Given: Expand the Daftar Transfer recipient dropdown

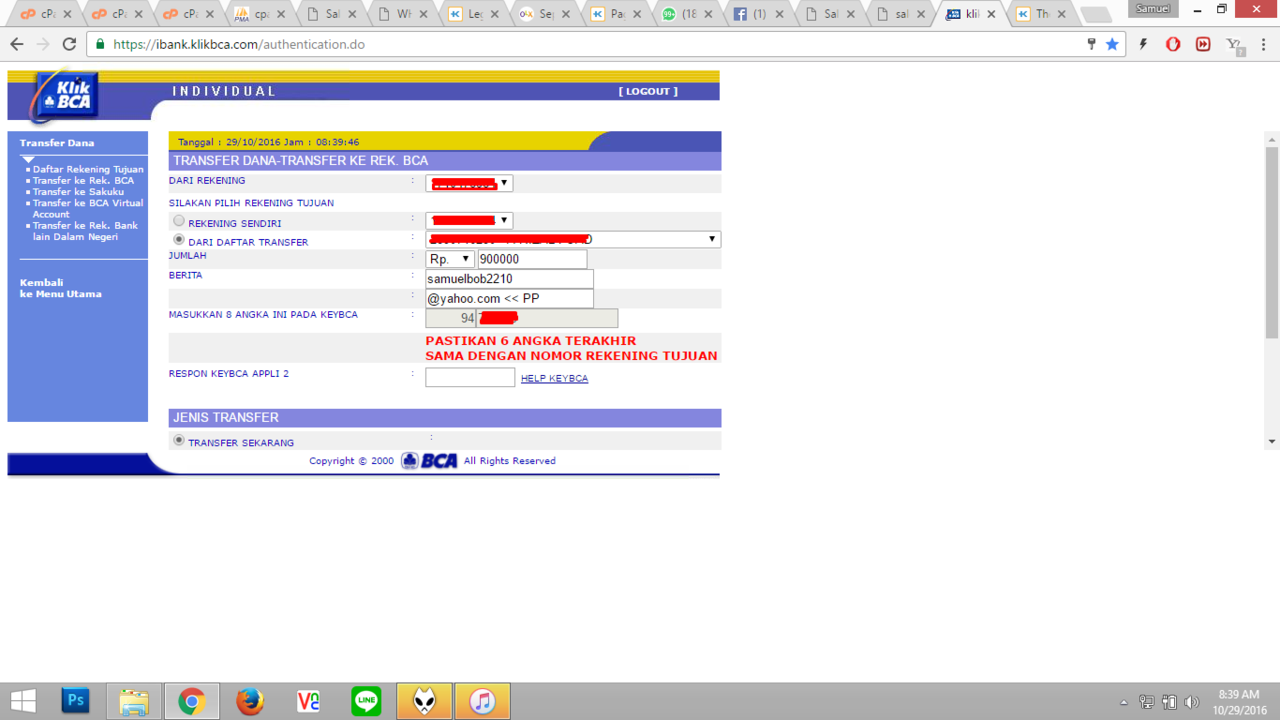Looking at the screenshot, I should pos(573,239).
